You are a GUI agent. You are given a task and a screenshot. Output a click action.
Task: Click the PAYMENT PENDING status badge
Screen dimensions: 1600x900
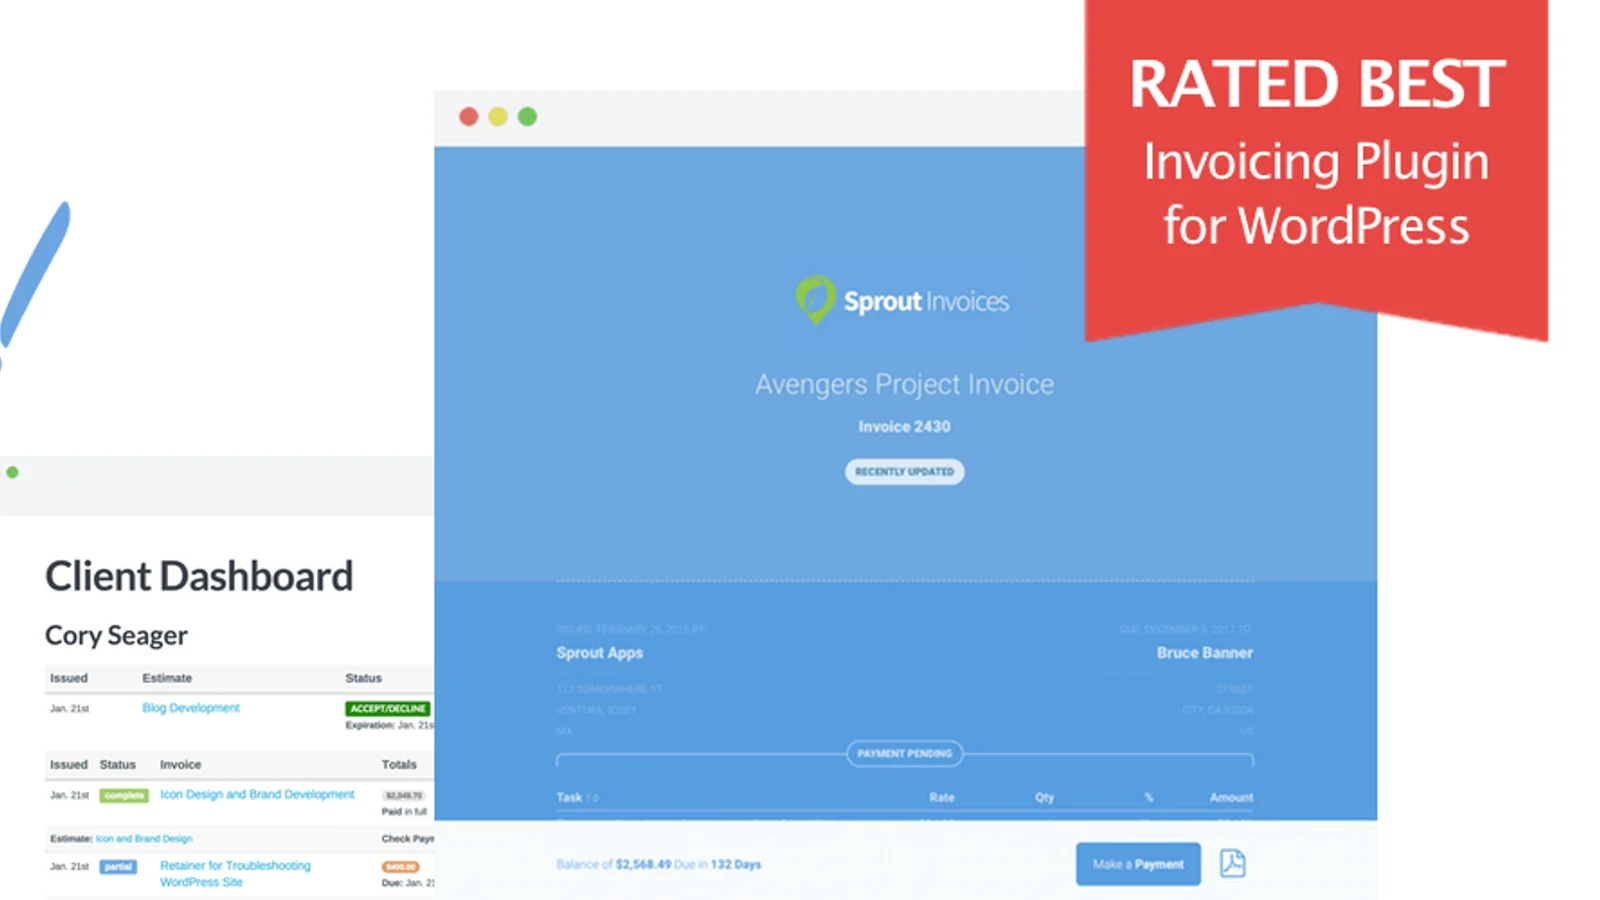coord(904,753)
